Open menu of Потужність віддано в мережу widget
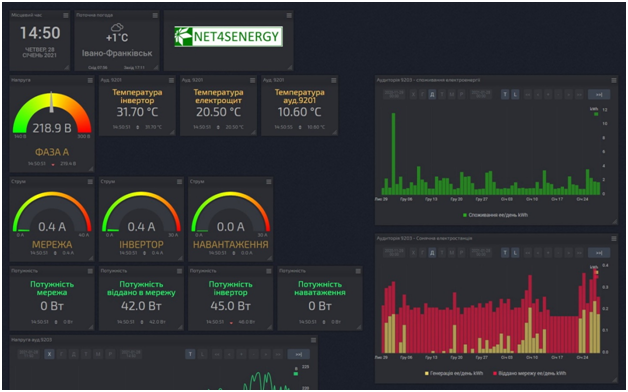Viewport: 628px width, 392px height. pyautogui.click(x=179, y=271)
